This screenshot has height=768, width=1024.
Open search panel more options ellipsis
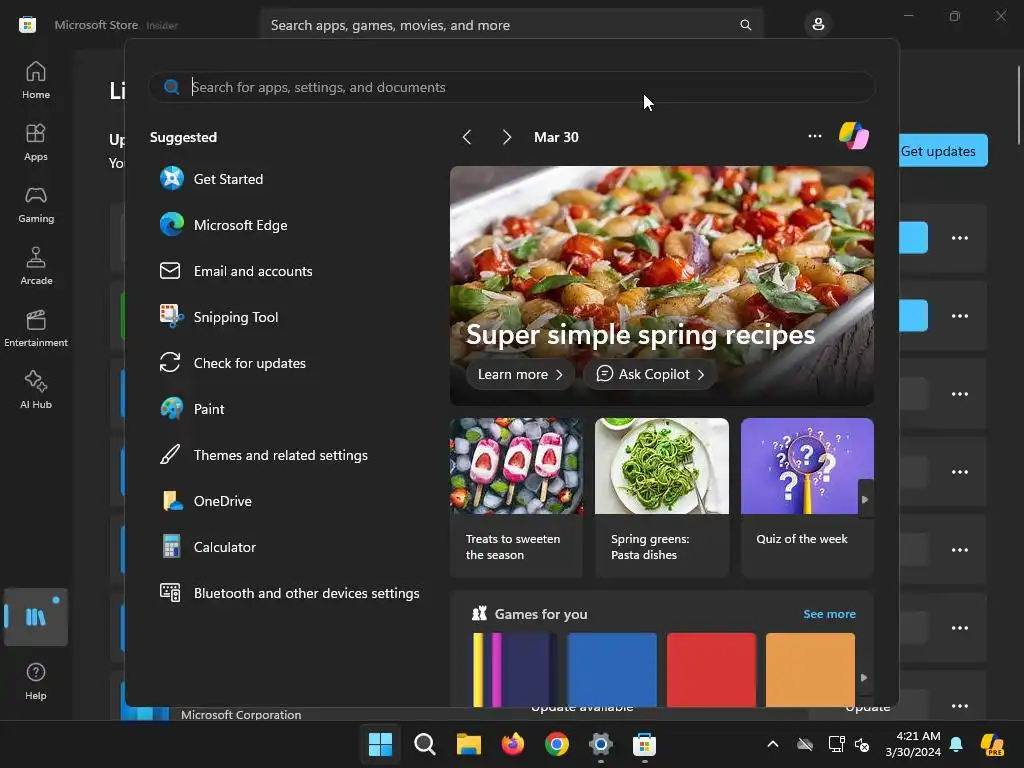(x=814, y=136)
